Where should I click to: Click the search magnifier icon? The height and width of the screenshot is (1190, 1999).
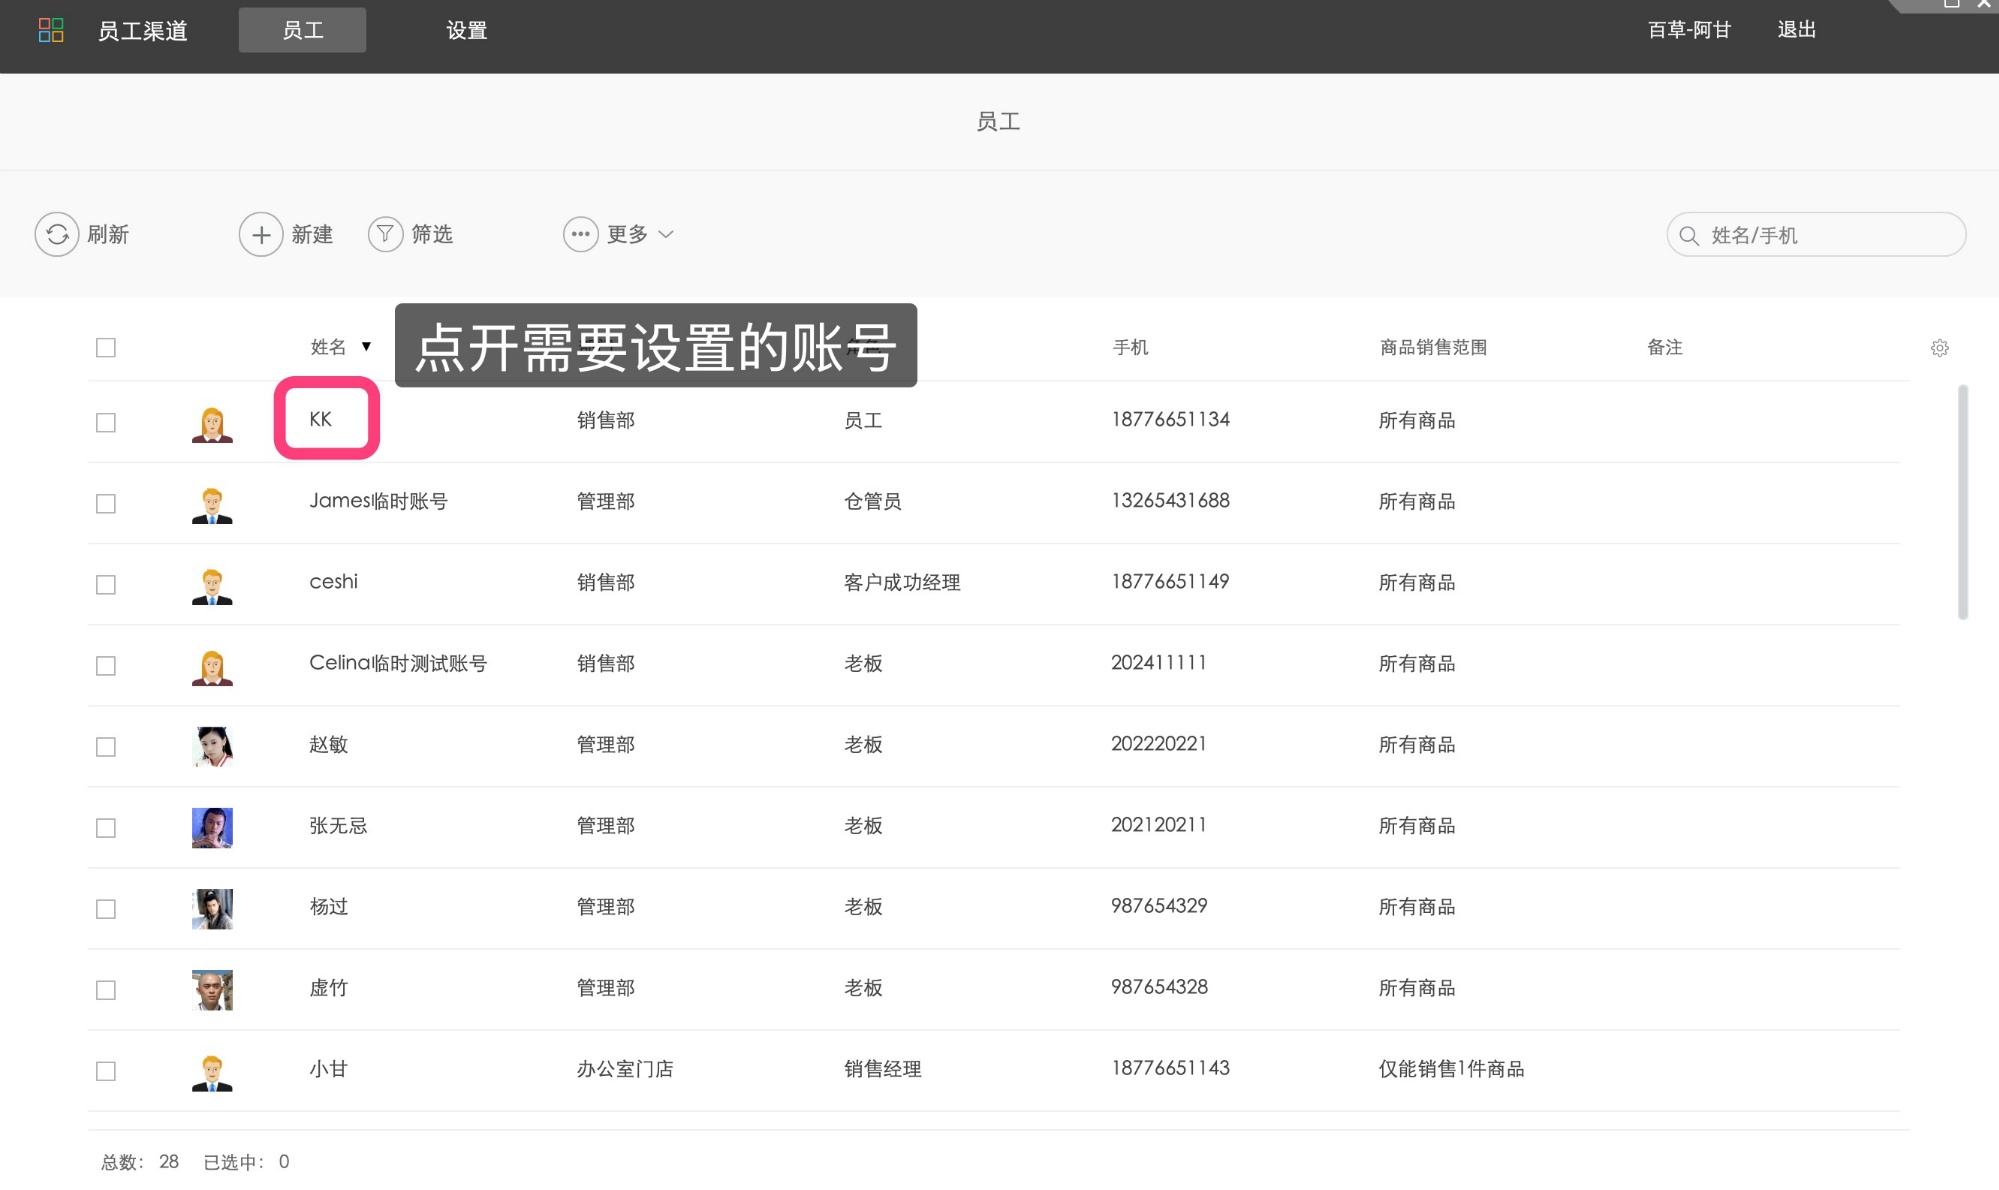click(x=1689, y=235)
